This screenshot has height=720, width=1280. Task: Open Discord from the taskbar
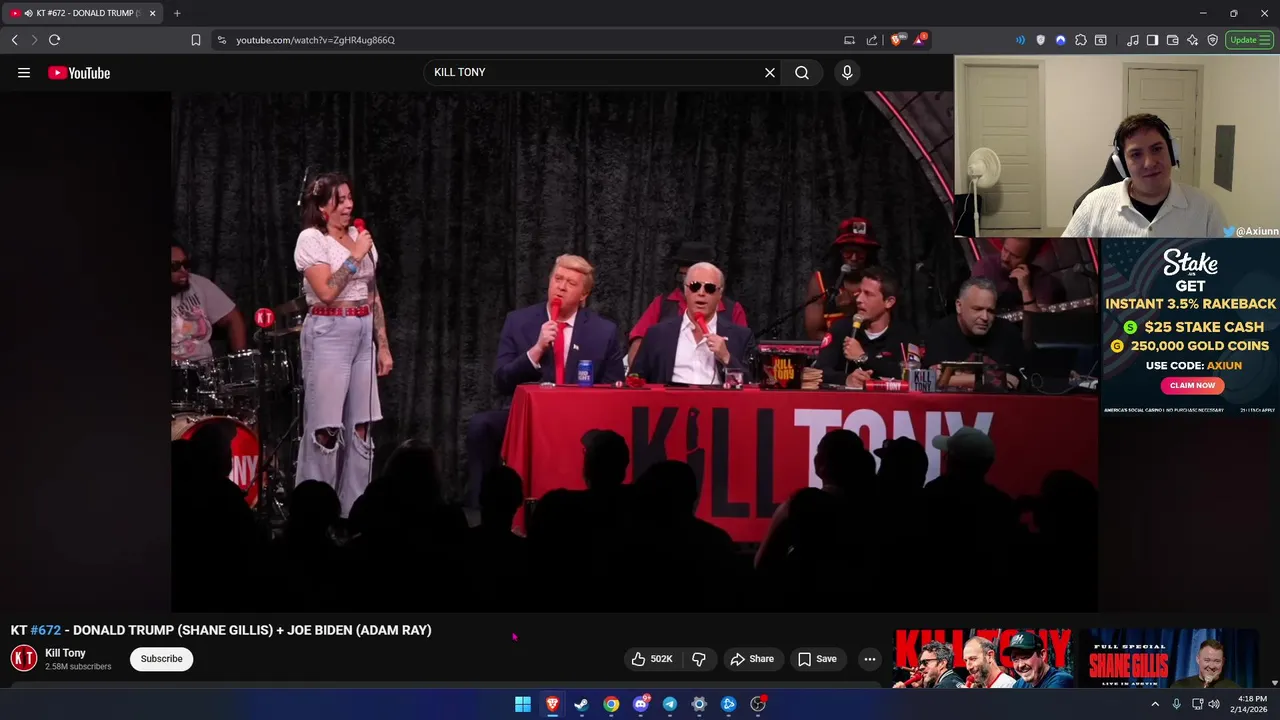tap(641, 704)
